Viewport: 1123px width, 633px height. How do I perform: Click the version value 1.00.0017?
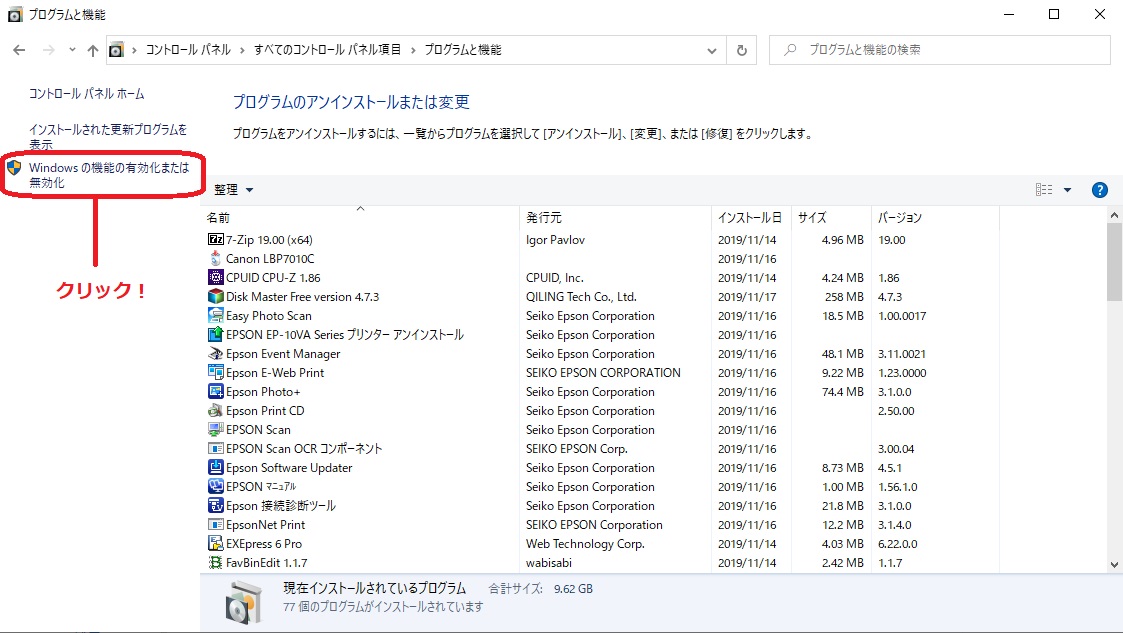tap(902, 316)
